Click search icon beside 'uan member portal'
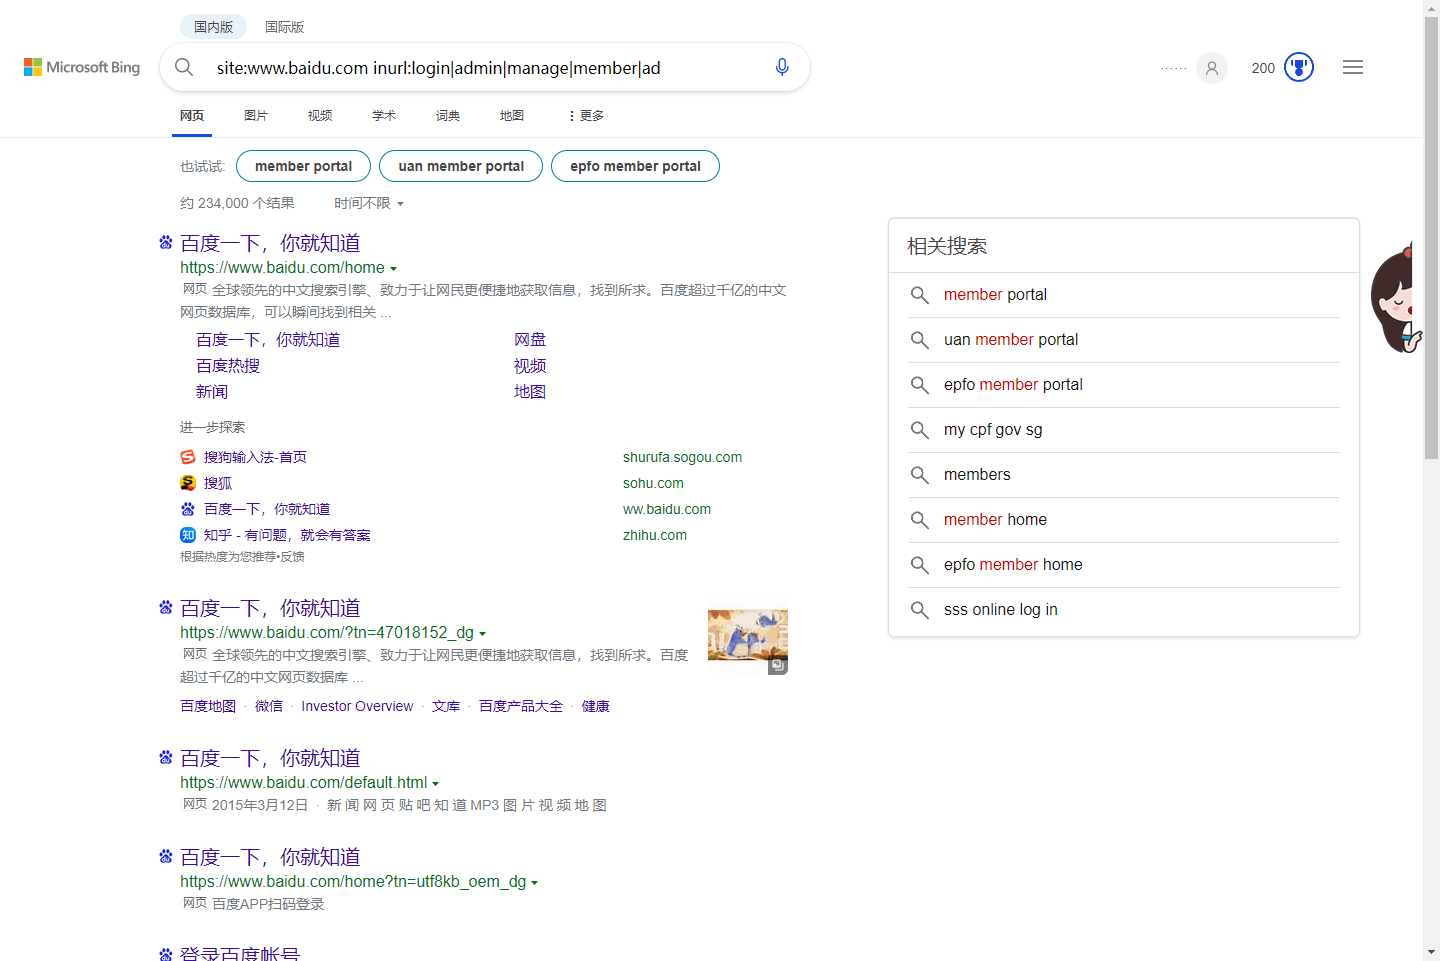 point(920,340)
